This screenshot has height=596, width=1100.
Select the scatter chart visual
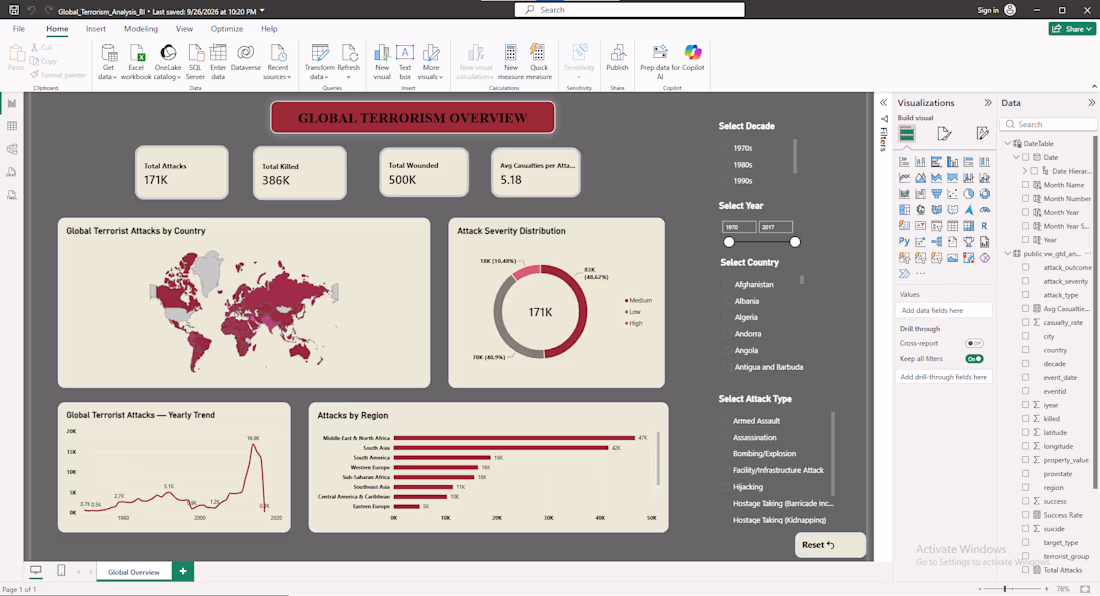click(x=953, y=194)
